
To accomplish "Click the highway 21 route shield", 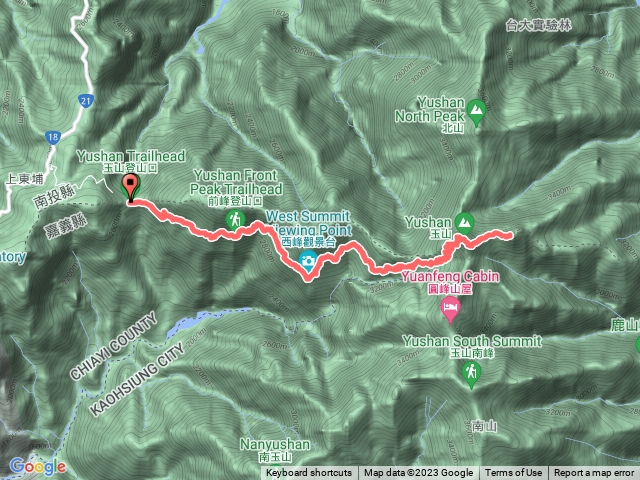I will pyautogui.click(x=86, y=100).
